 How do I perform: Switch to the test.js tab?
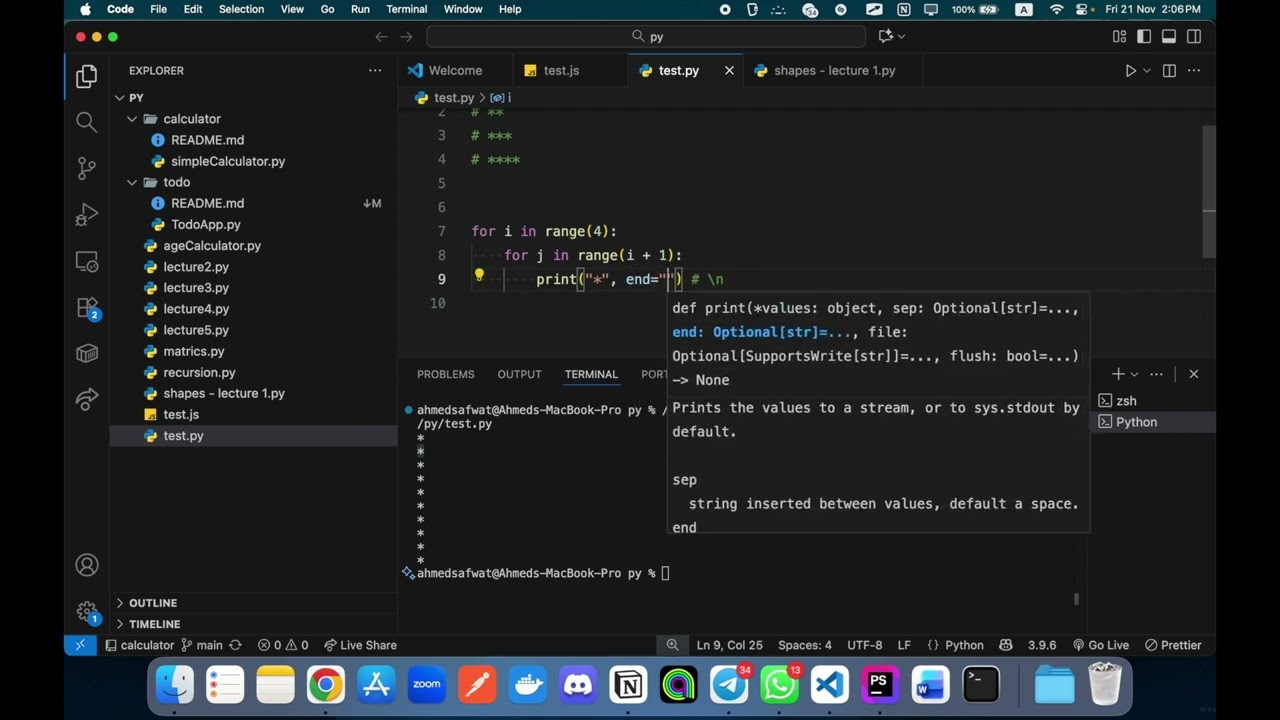coord(561,71)
